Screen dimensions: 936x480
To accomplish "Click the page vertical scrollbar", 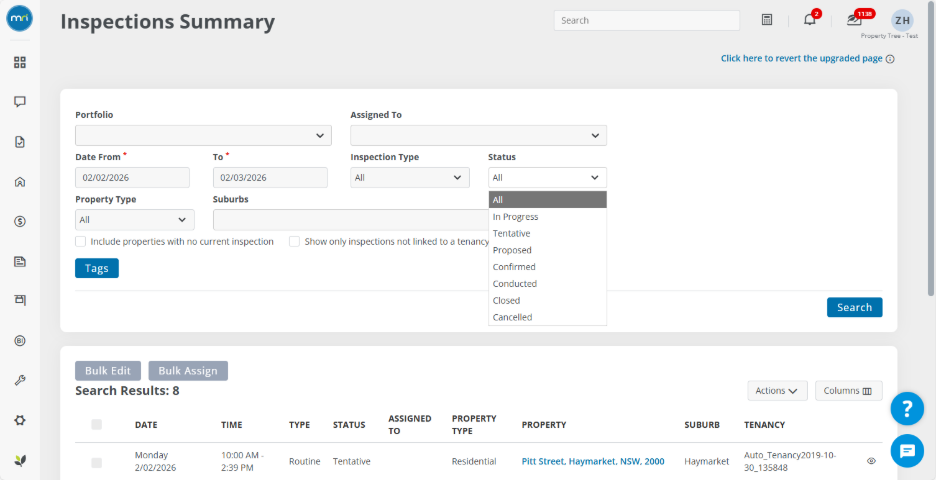I will point(932,149).
